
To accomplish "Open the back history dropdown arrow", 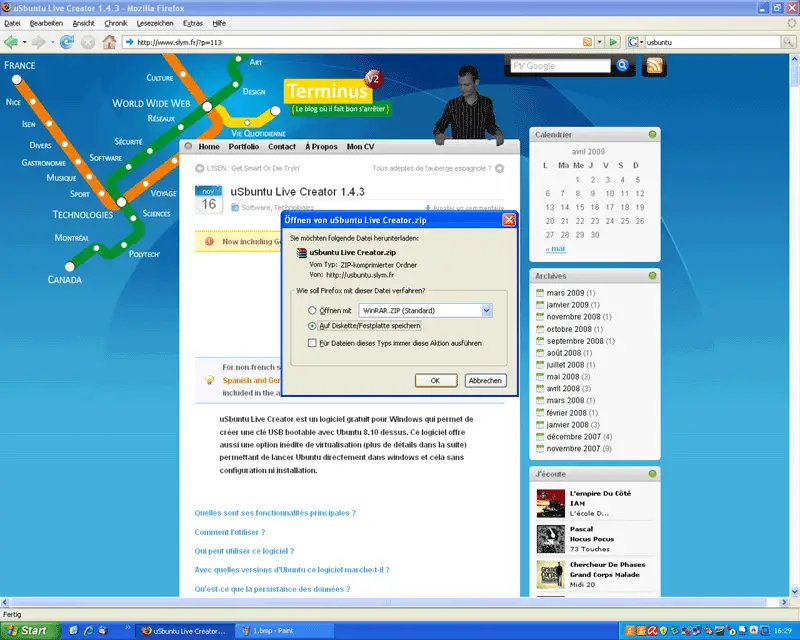I will pyautogui.click(x=24, y=42).
